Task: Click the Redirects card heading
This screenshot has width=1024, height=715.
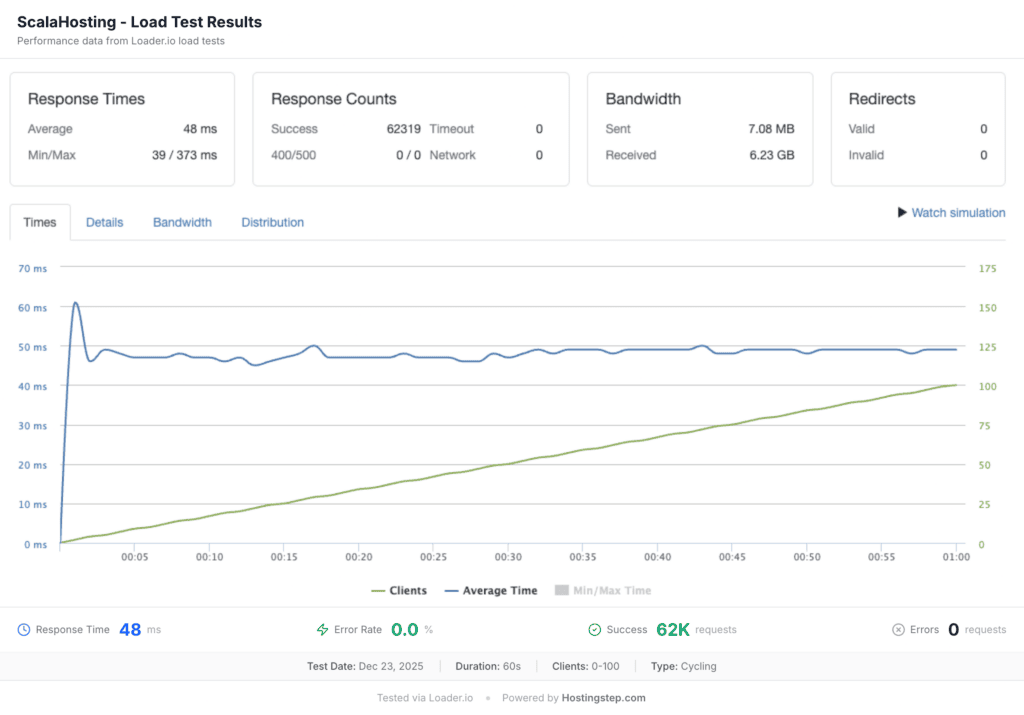Action: (882, 99)
